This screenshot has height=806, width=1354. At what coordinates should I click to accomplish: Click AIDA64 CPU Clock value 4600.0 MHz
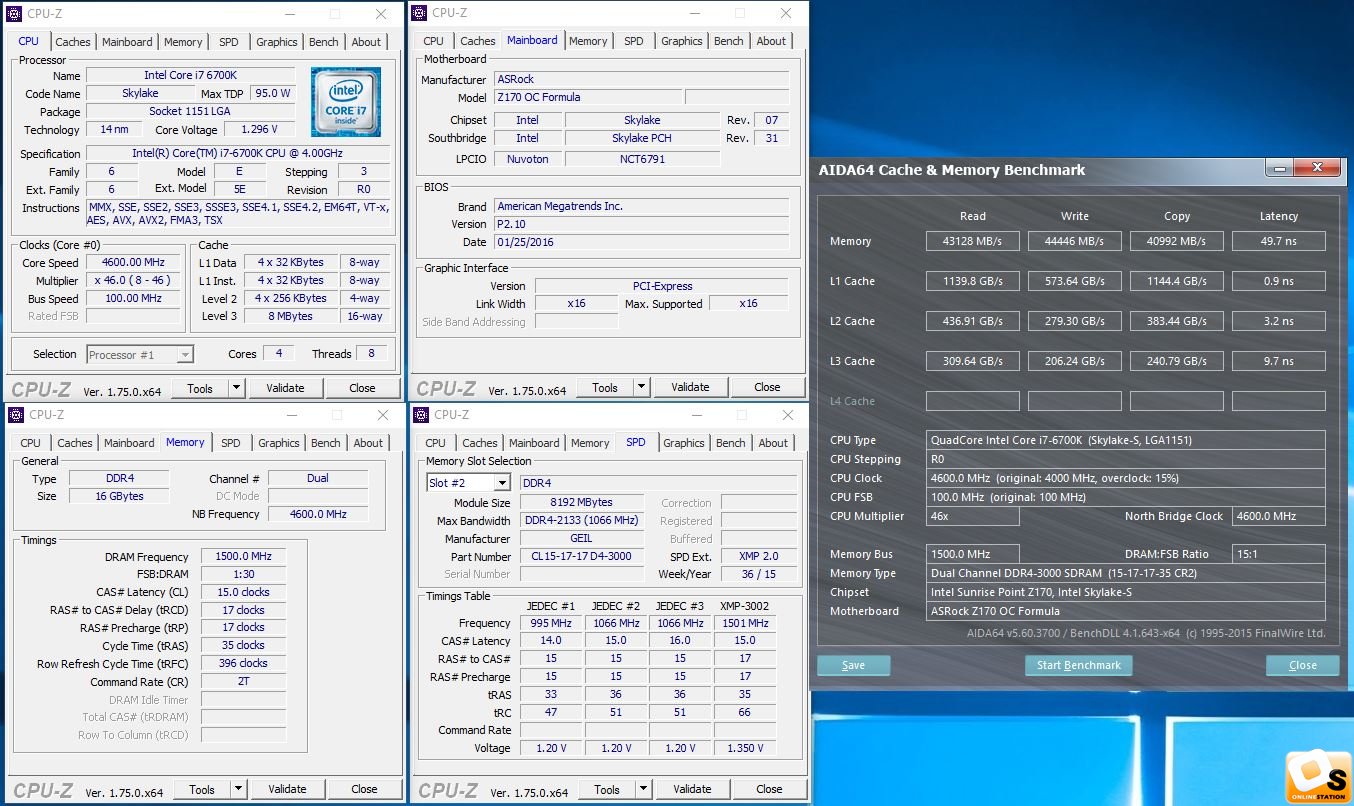pyautogui.click(x=1126, y=478)
